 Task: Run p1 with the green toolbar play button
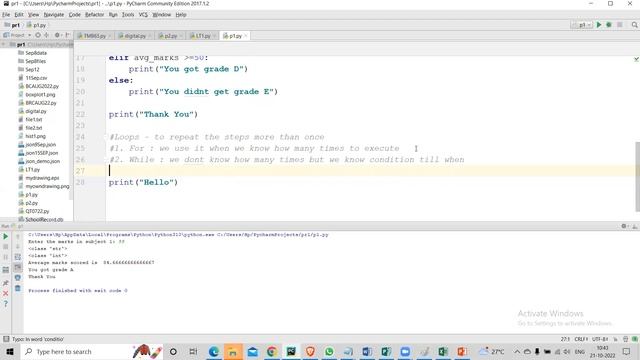pyautogui.click(x=599, y=25)
